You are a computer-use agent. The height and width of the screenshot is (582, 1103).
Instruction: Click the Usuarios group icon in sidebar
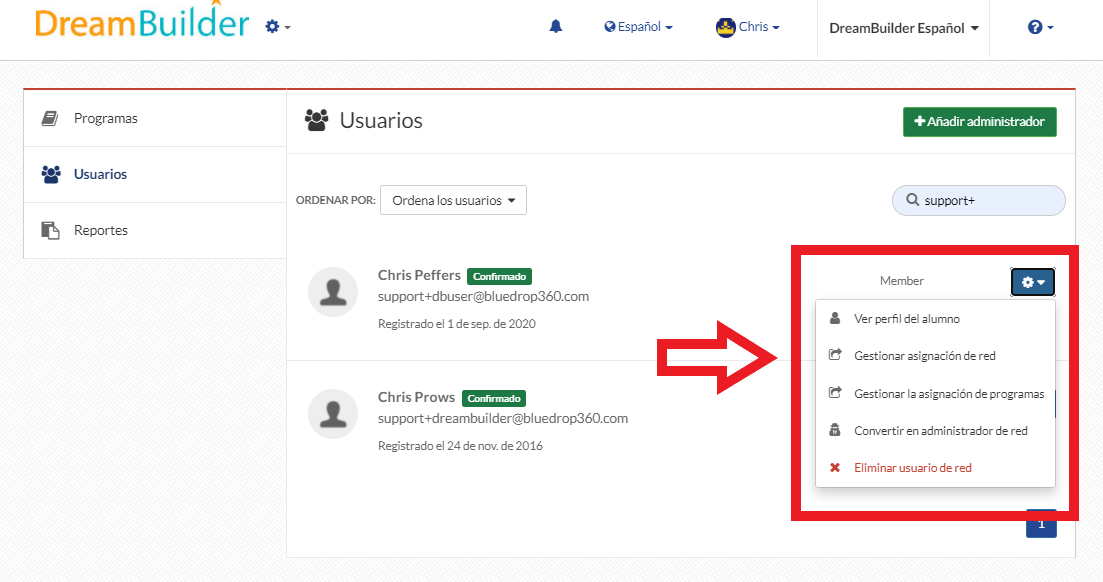coord(51,175)
